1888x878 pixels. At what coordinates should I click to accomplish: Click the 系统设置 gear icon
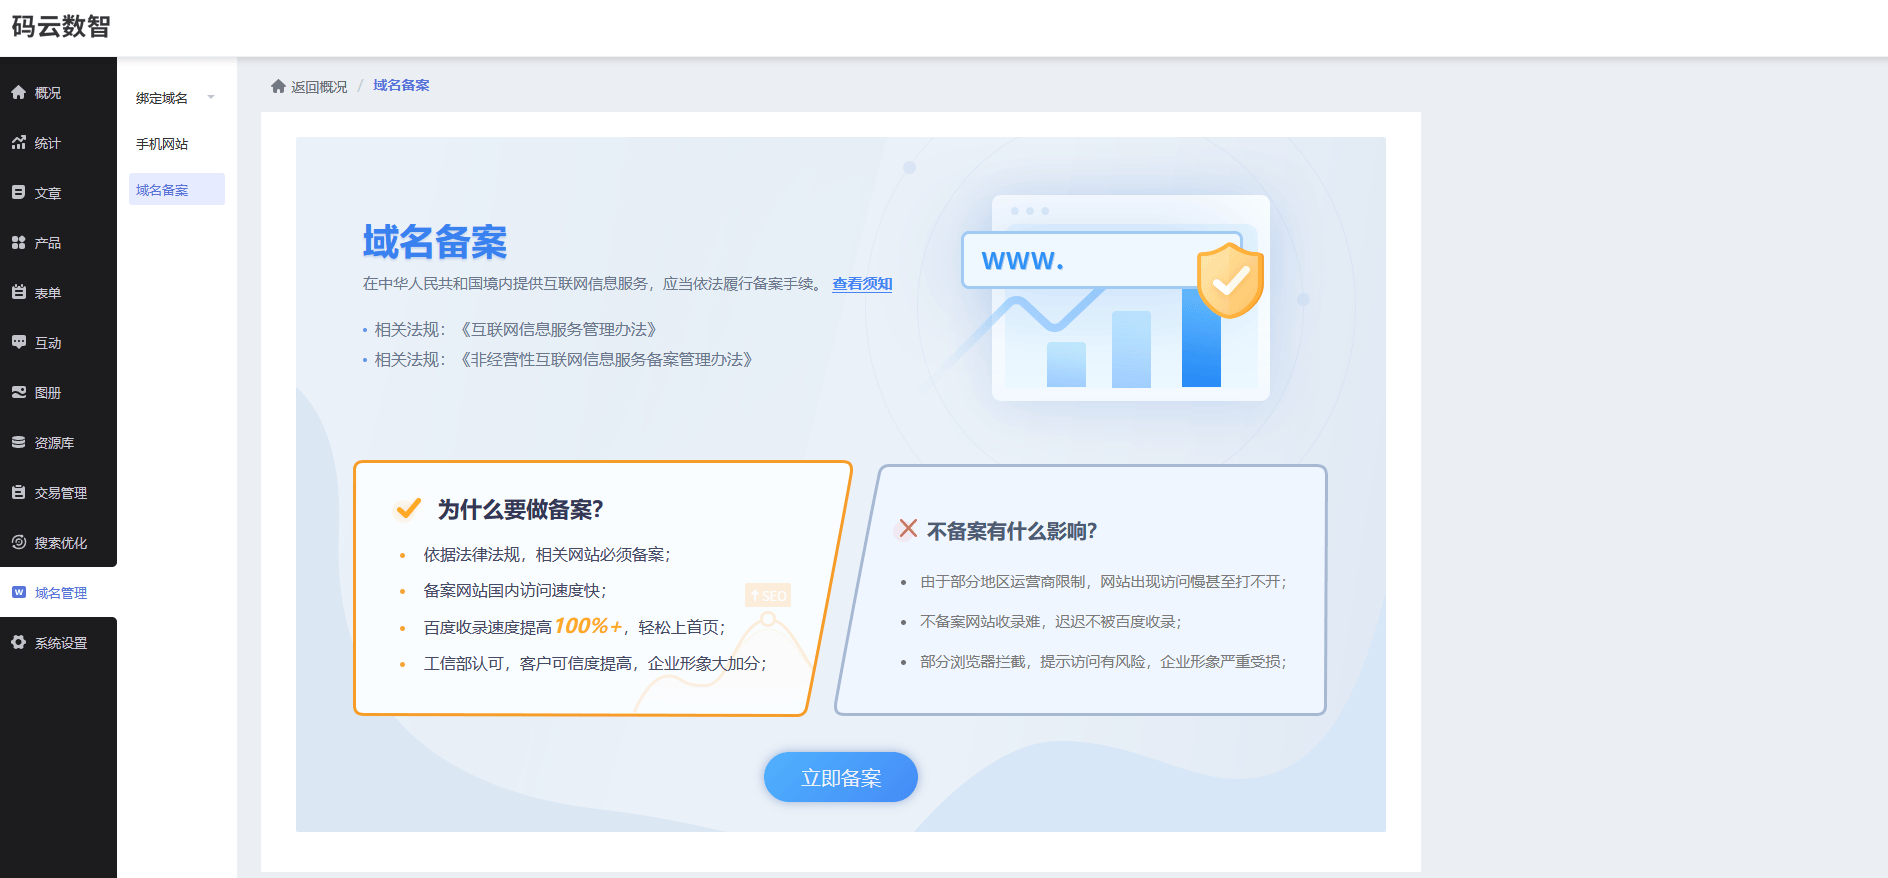click(18, 642)
